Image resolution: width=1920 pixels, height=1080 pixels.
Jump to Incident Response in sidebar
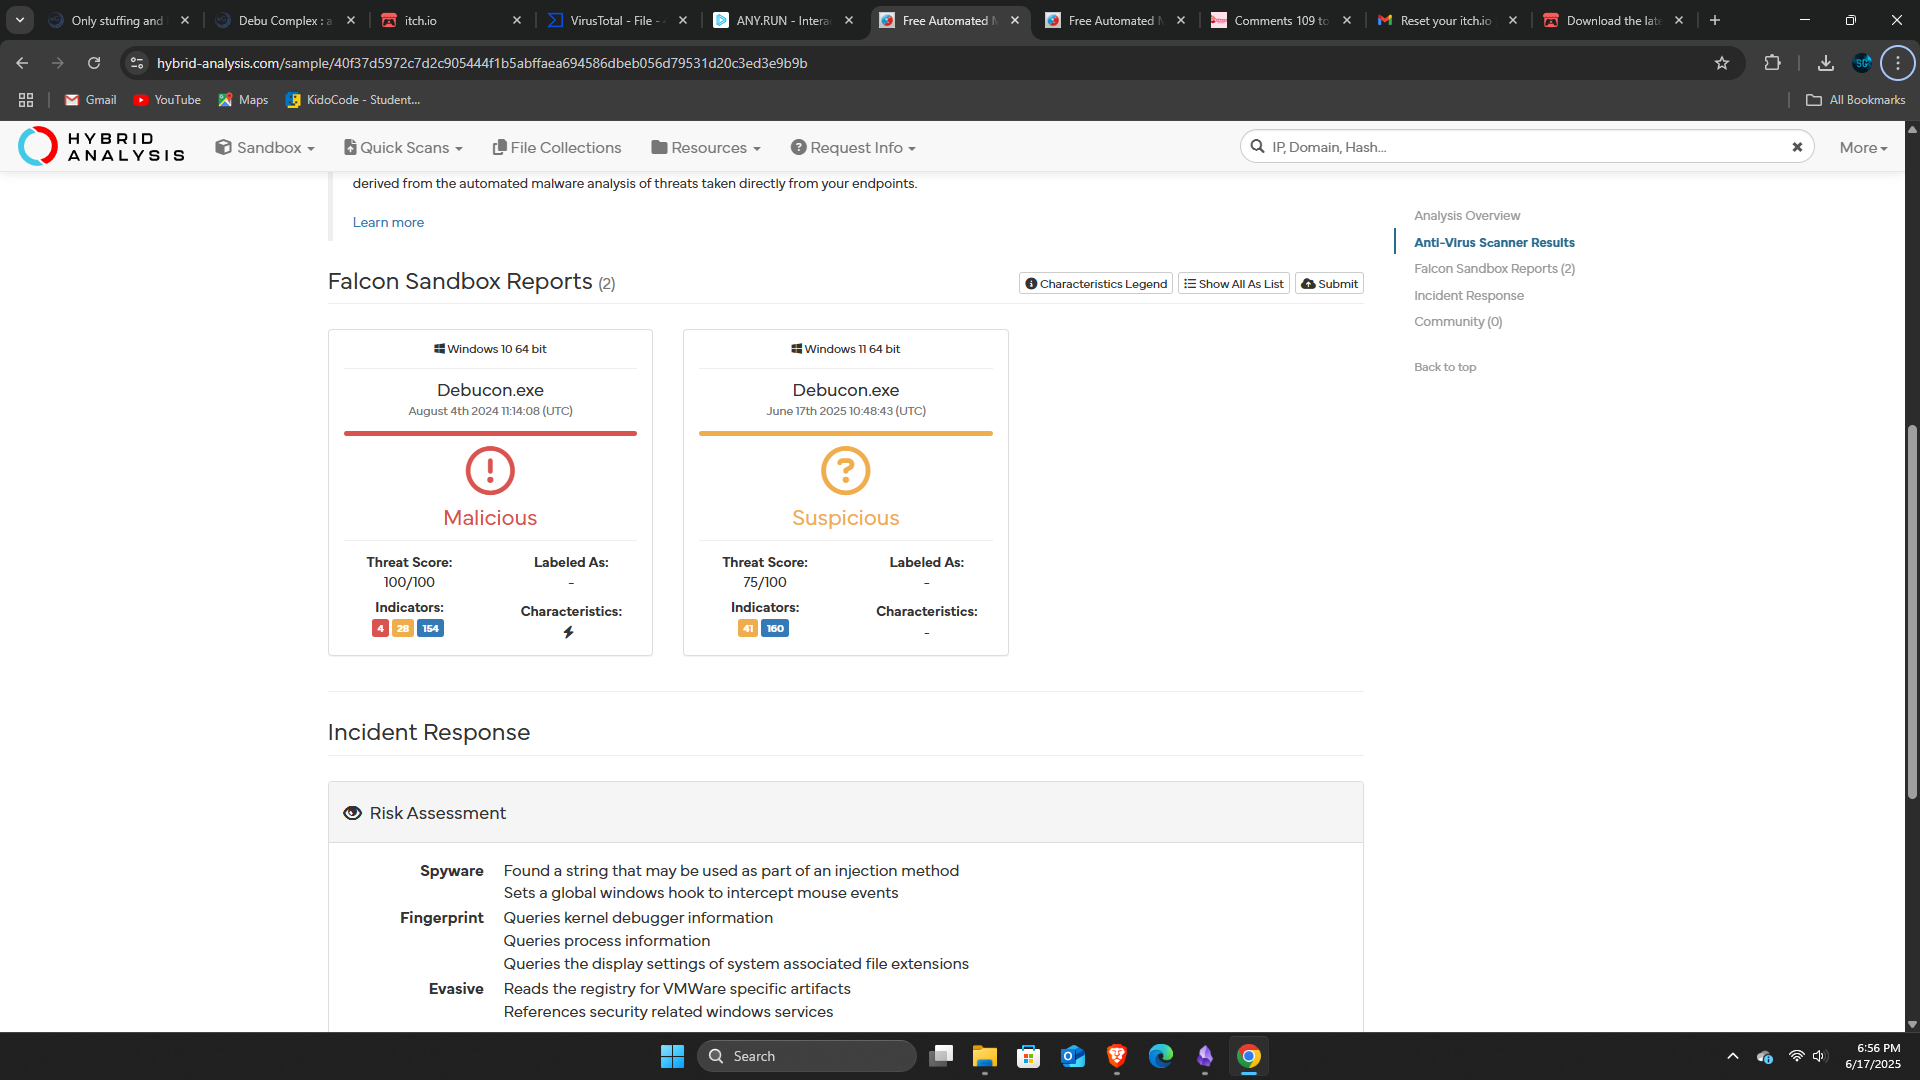coord(1468,296)
